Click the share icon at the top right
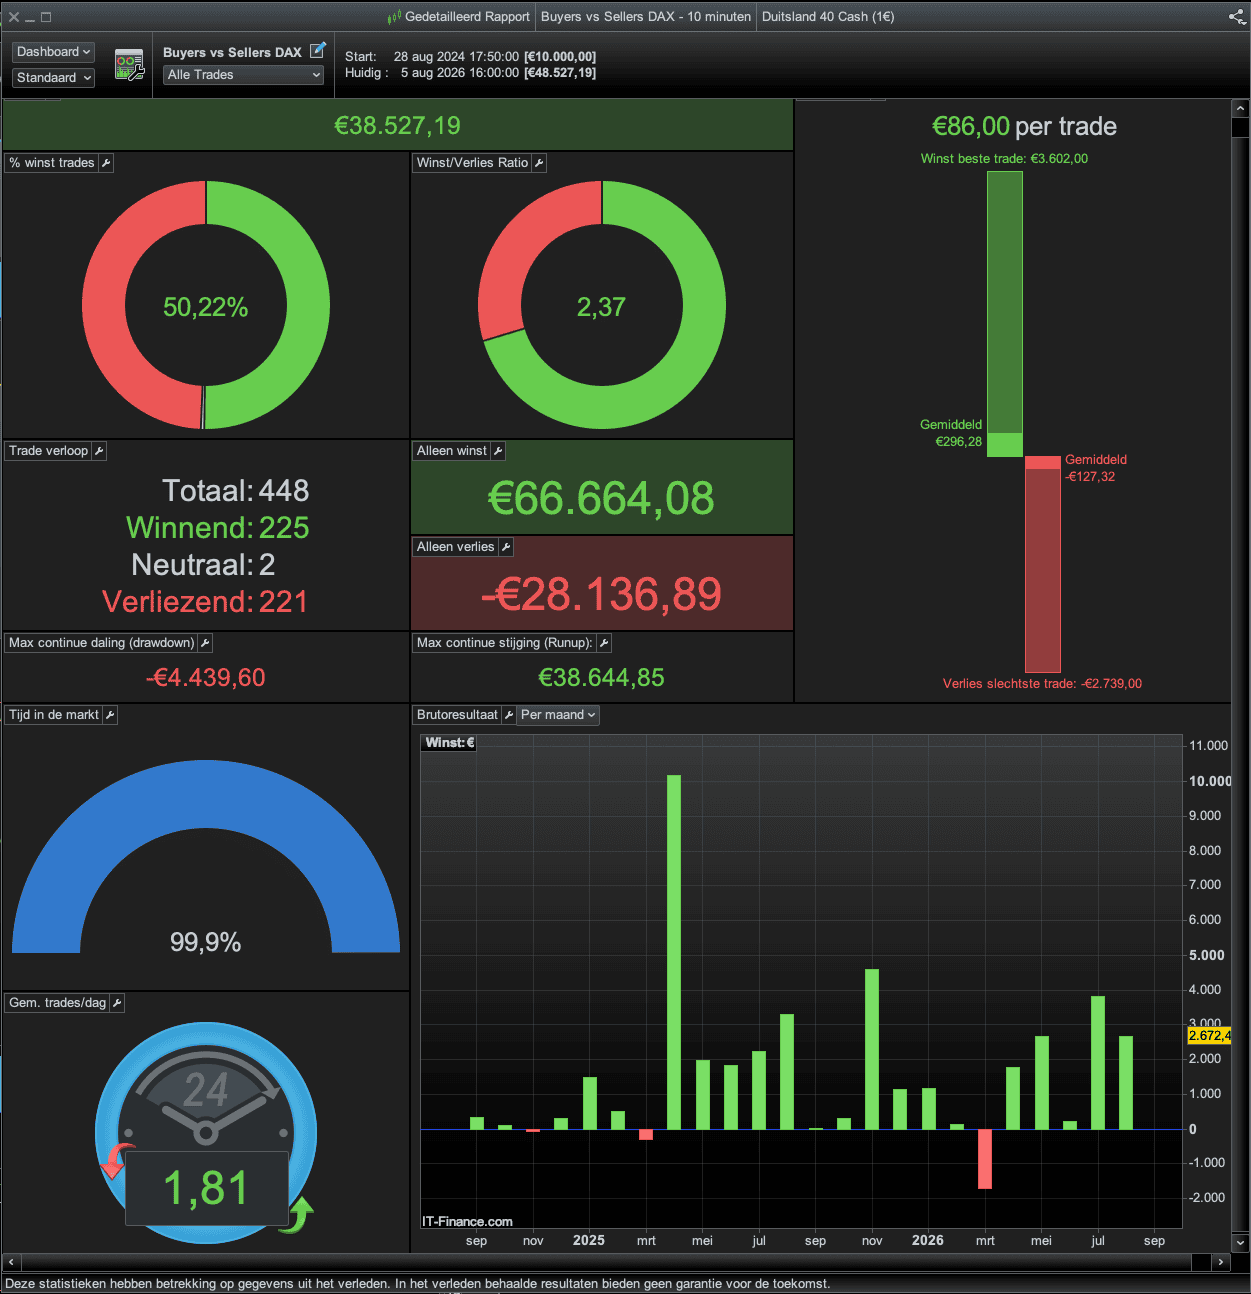This screenshot has height=1294, width=1251. pos(1237,16)
